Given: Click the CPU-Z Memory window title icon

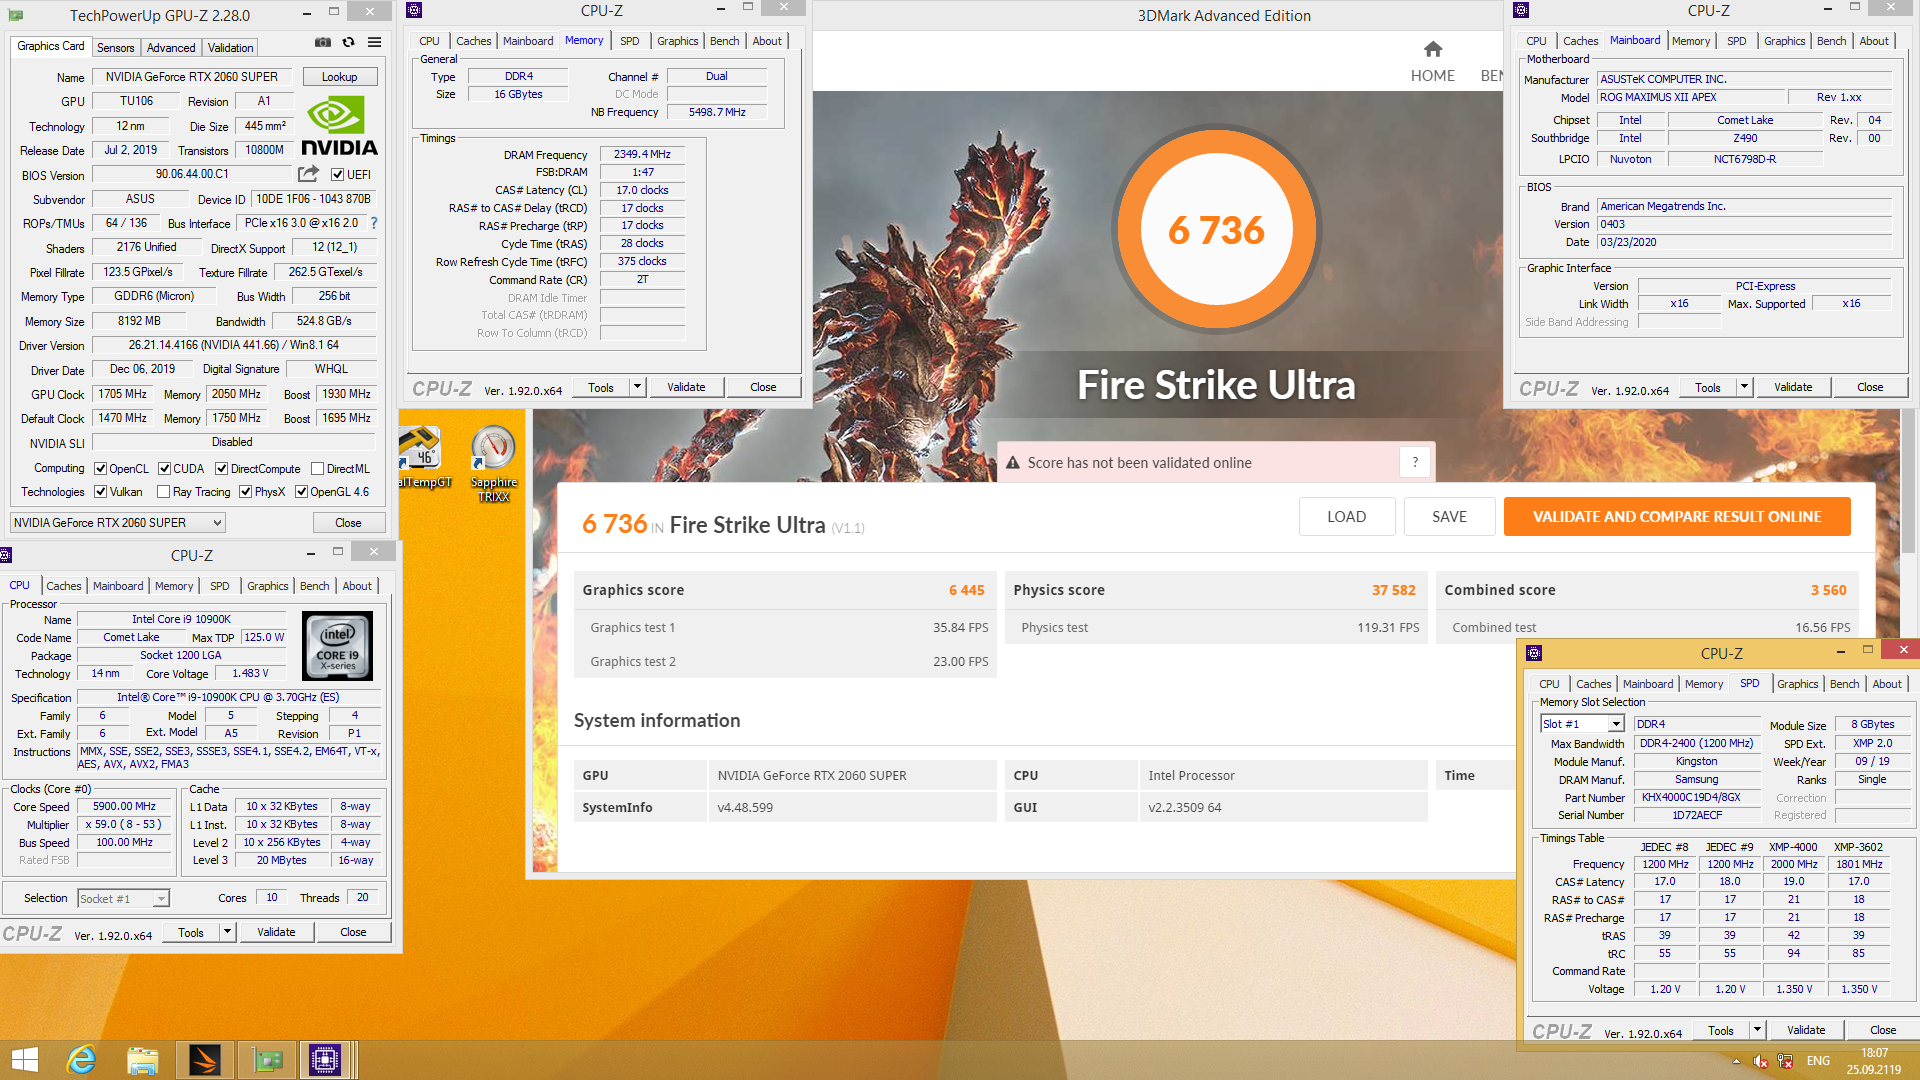Looking at the screenshot, I should [x=414, y=10].
